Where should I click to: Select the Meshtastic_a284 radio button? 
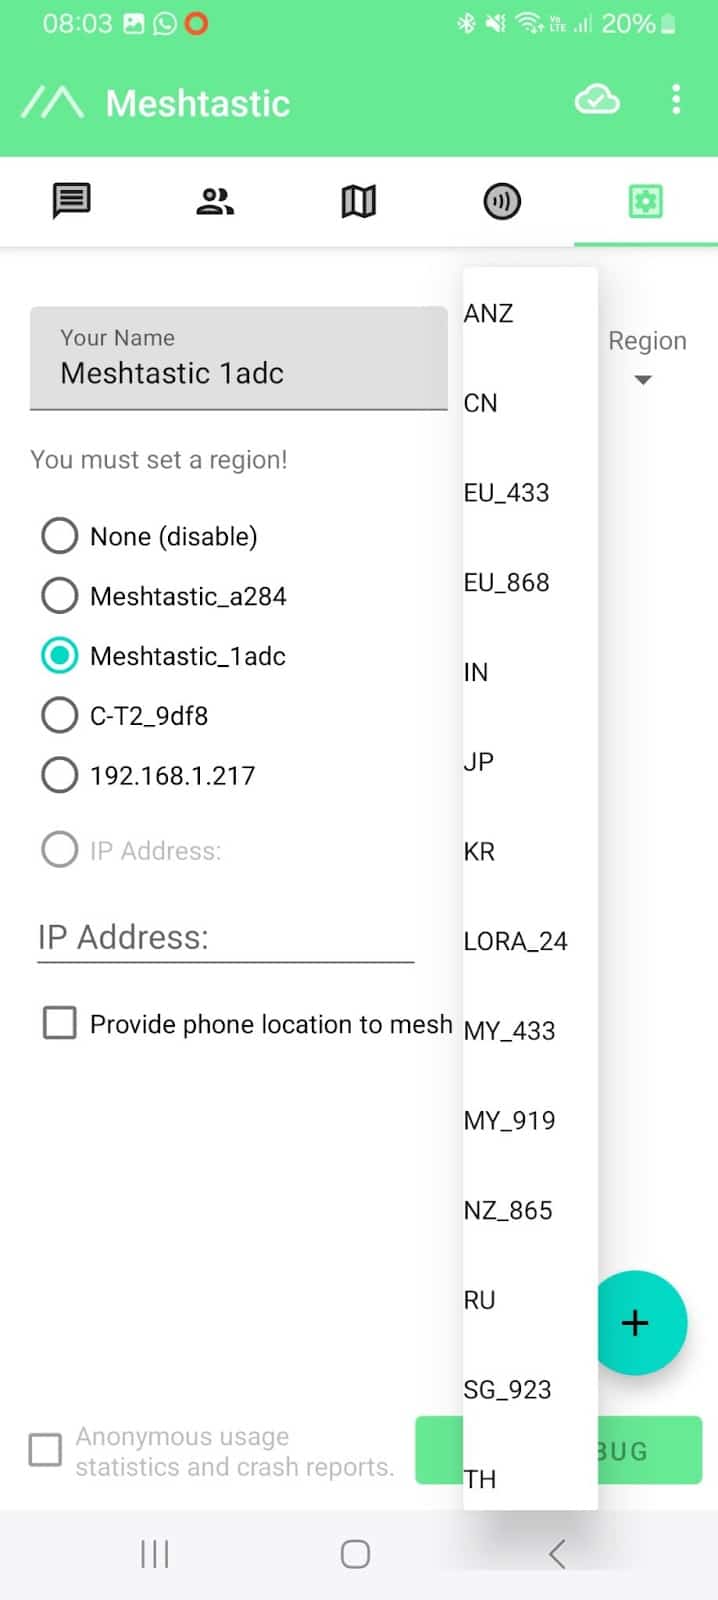tap(60, 595)
